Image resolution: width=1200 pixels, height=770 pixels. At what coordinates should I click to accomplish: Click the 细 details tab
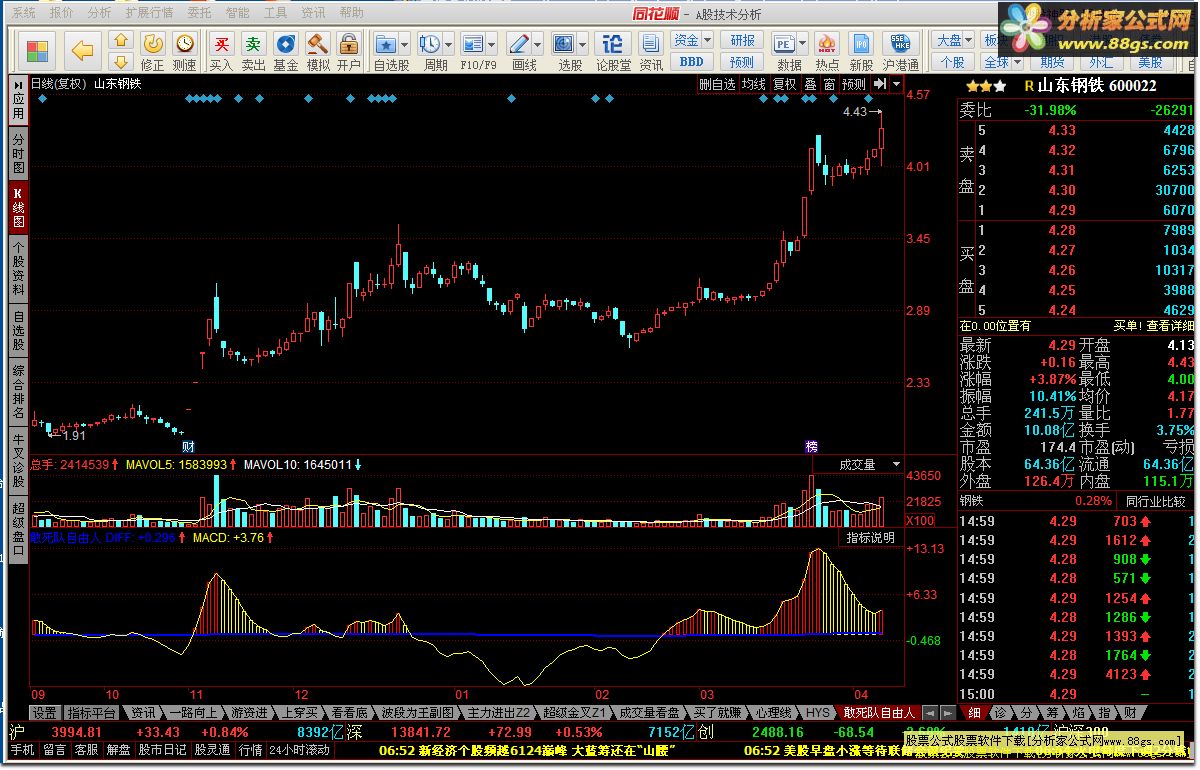tap(974, 713)
